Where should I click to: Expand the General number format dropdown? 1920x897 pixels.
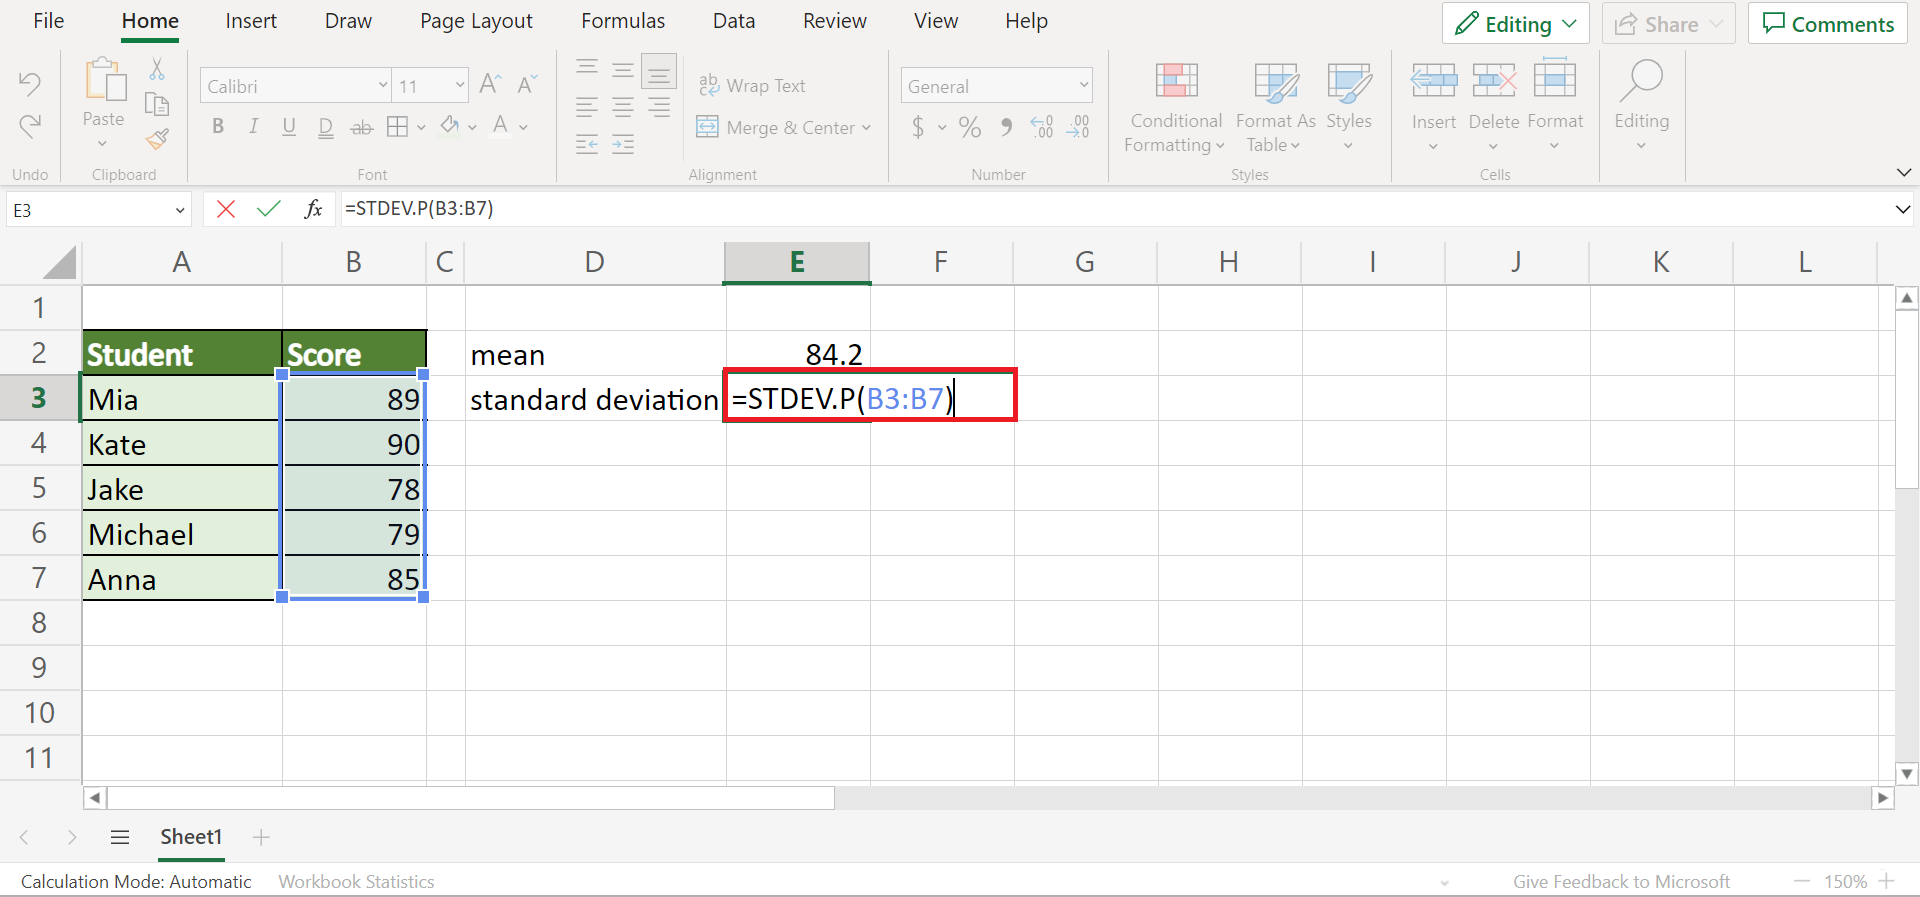tap(1083, 86)
